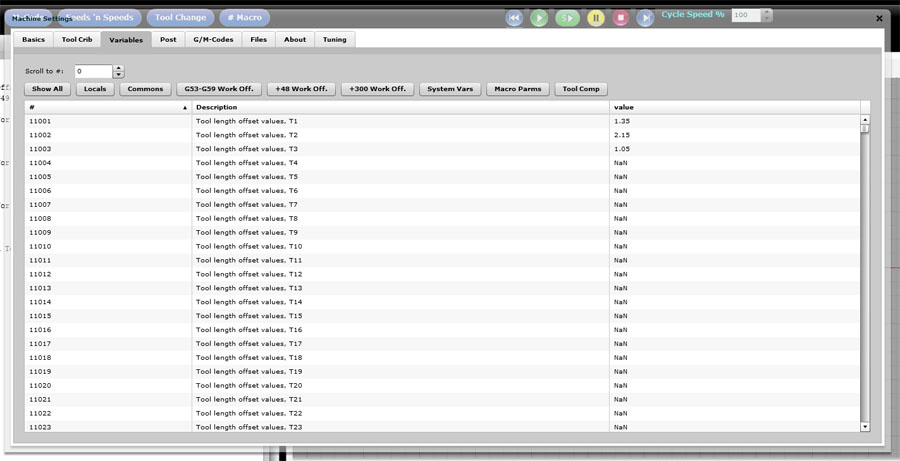The width and height of the screenshot is (900, 461).
Task: Click the System Vars button
Action: pyautogui.click(x=450, y=89)
